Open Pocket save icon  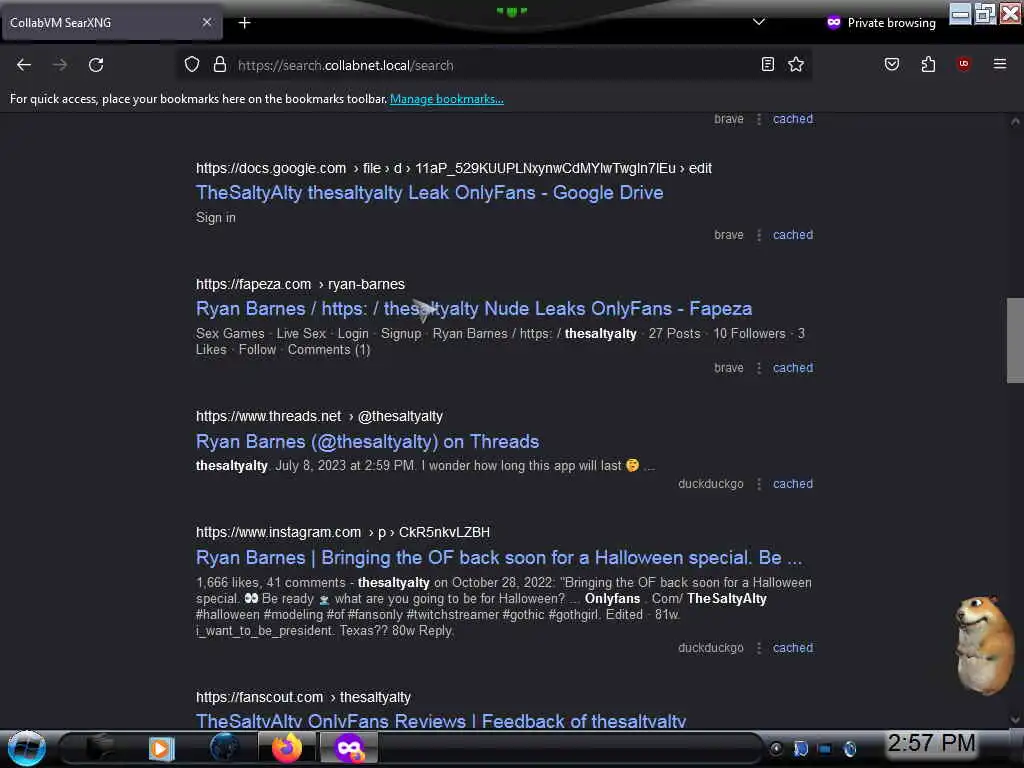[x=892, y=64]
